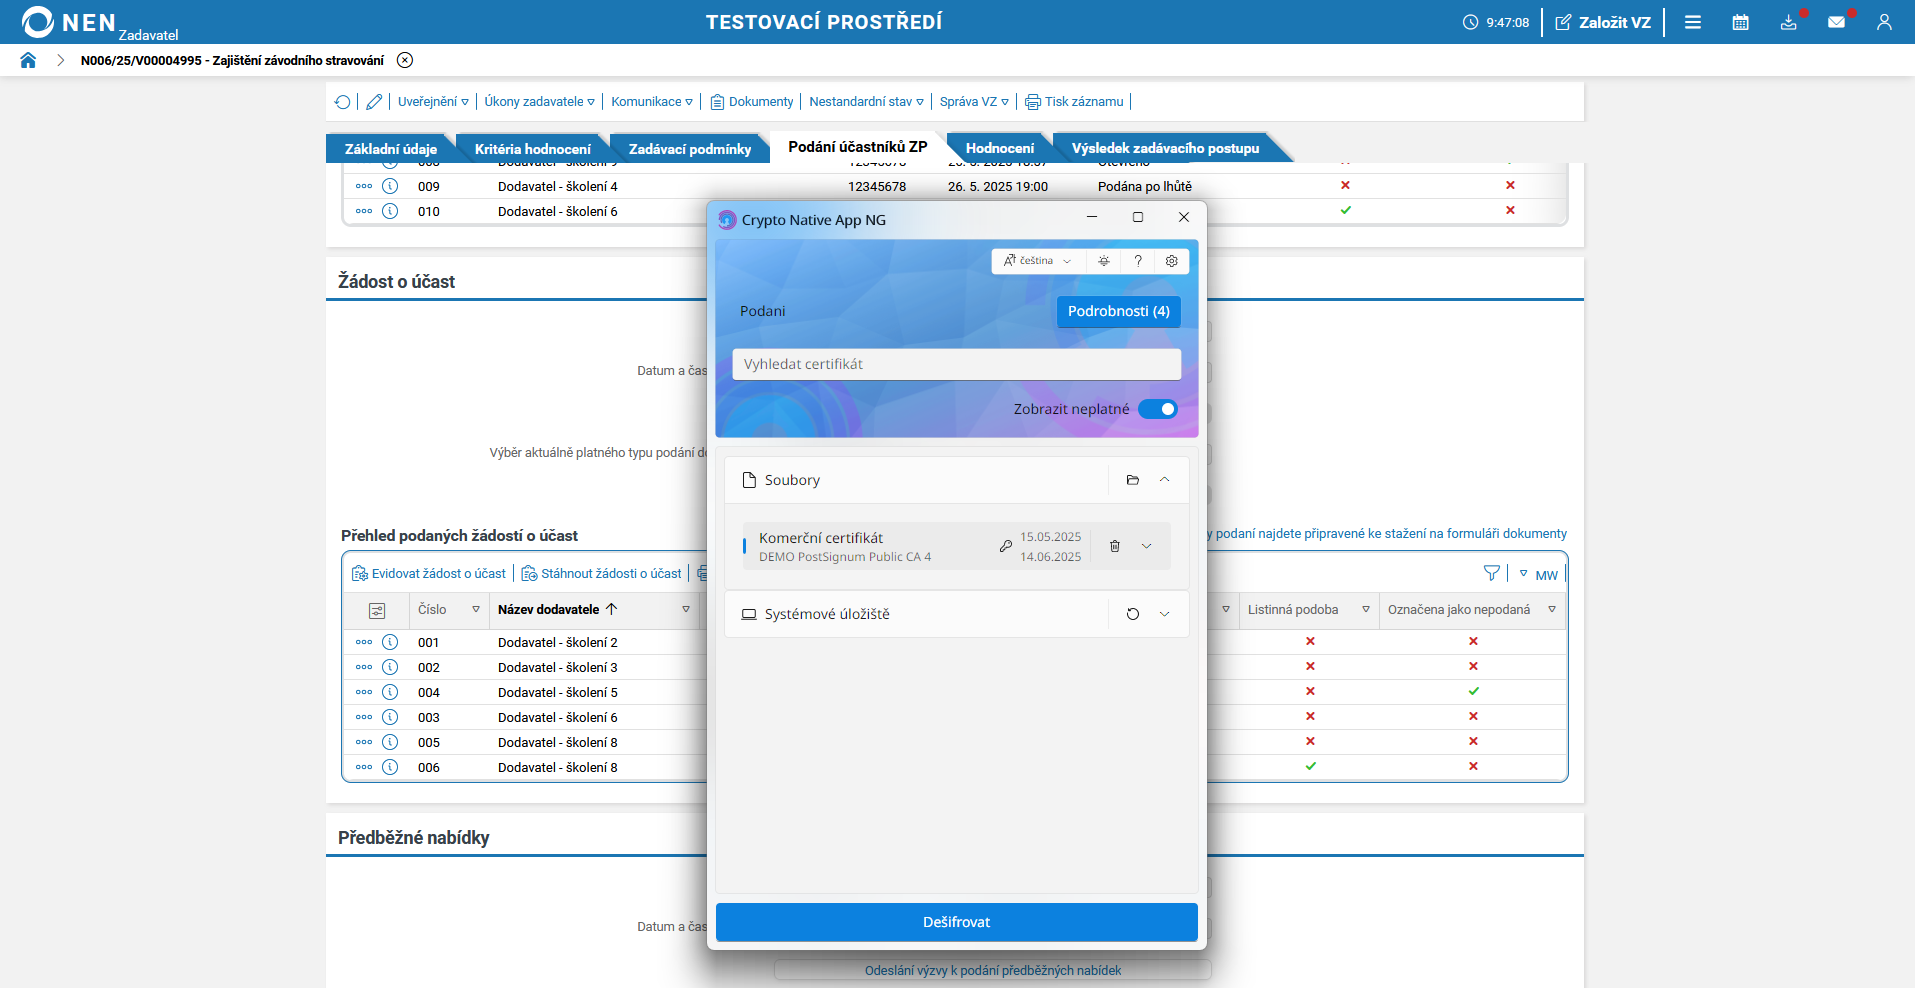The image size is (1915, 988).
Task: Open the Kritéria hodnocení tab
Action: click(532, 149)
